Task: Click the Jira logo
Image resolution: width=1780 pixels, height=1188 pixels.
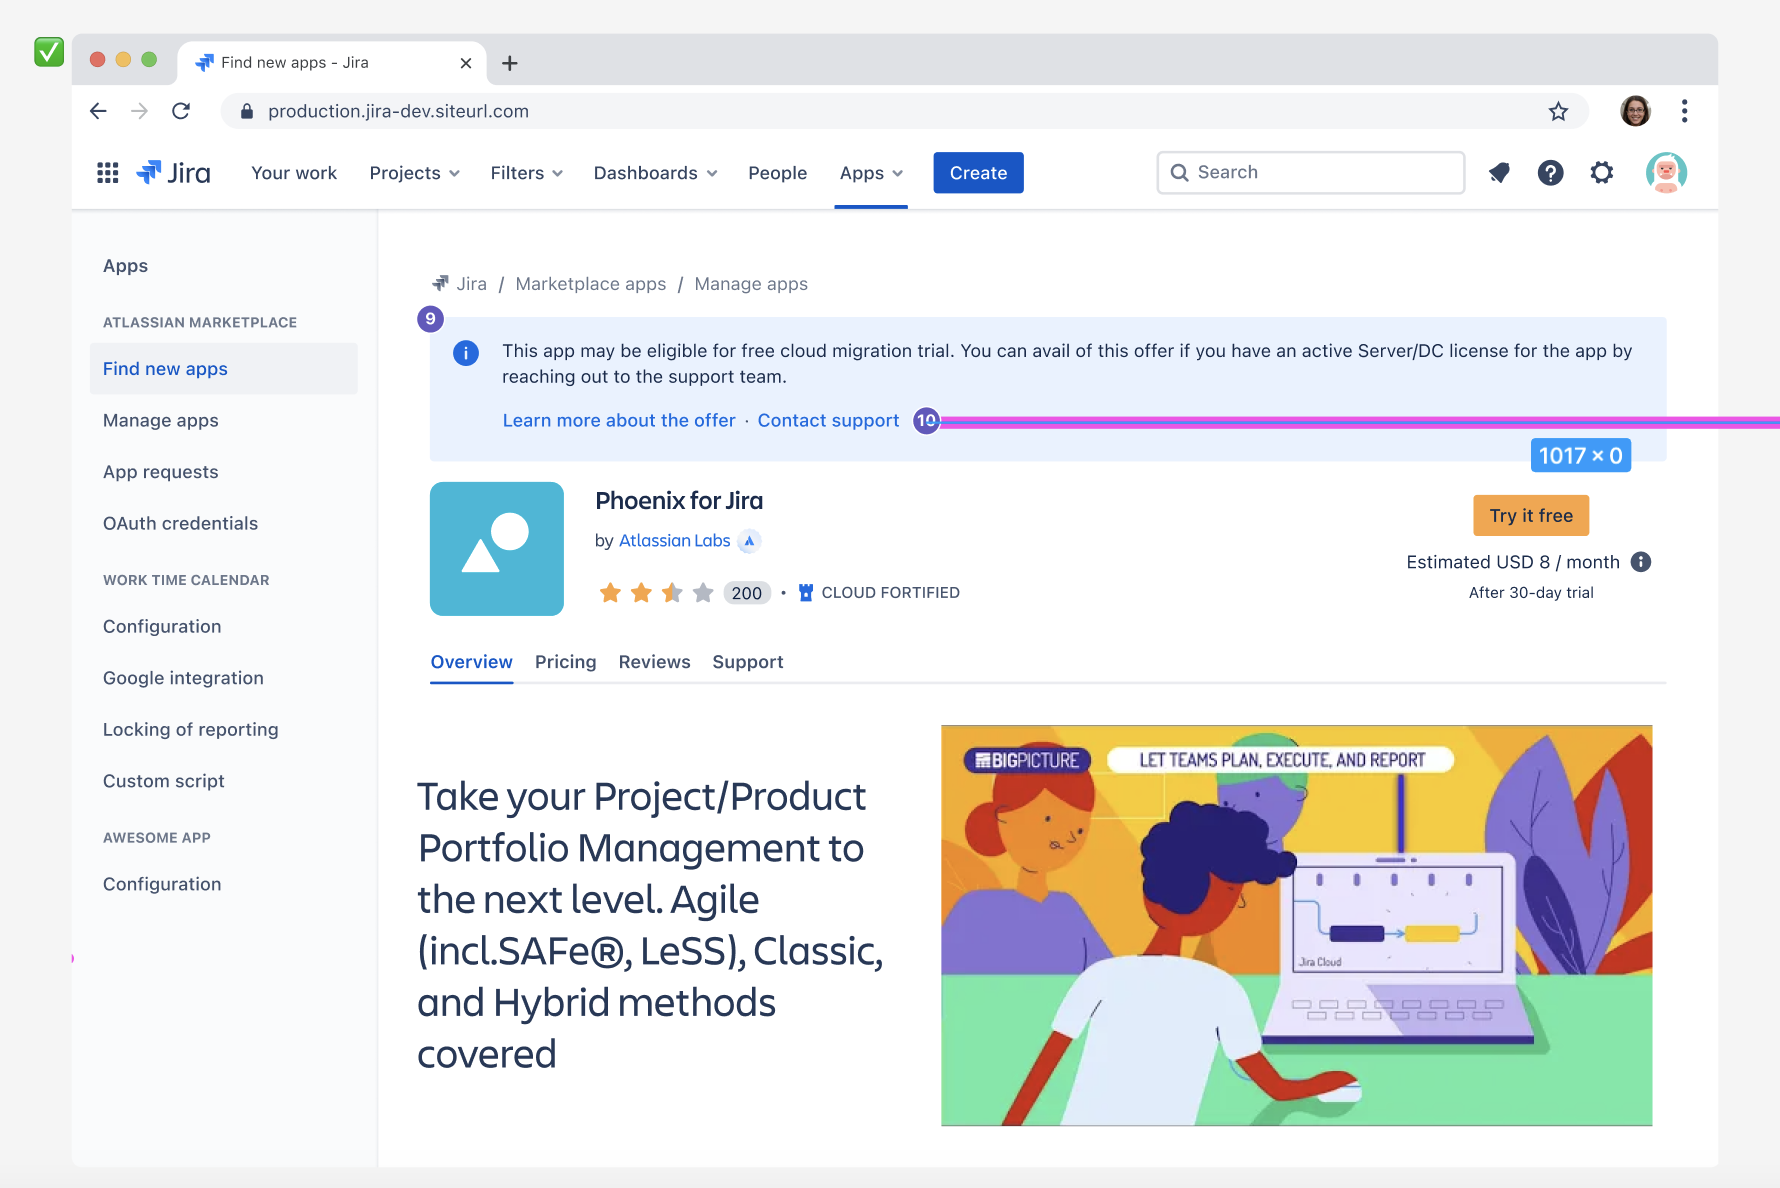Action: (x=174, y=173)
